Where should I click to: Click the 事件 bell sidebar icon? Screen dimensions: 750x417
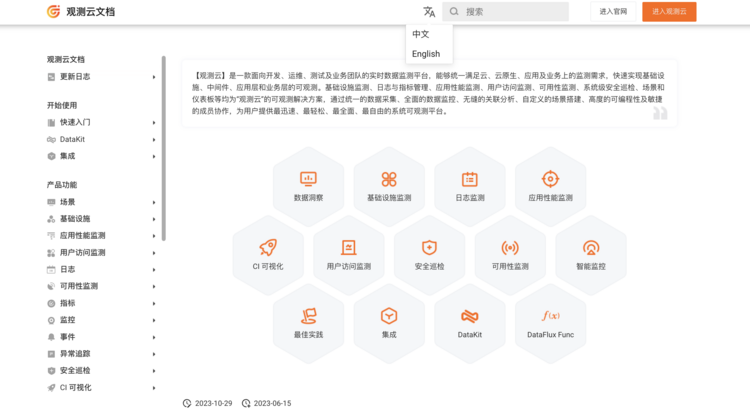(x=51, y=337)
